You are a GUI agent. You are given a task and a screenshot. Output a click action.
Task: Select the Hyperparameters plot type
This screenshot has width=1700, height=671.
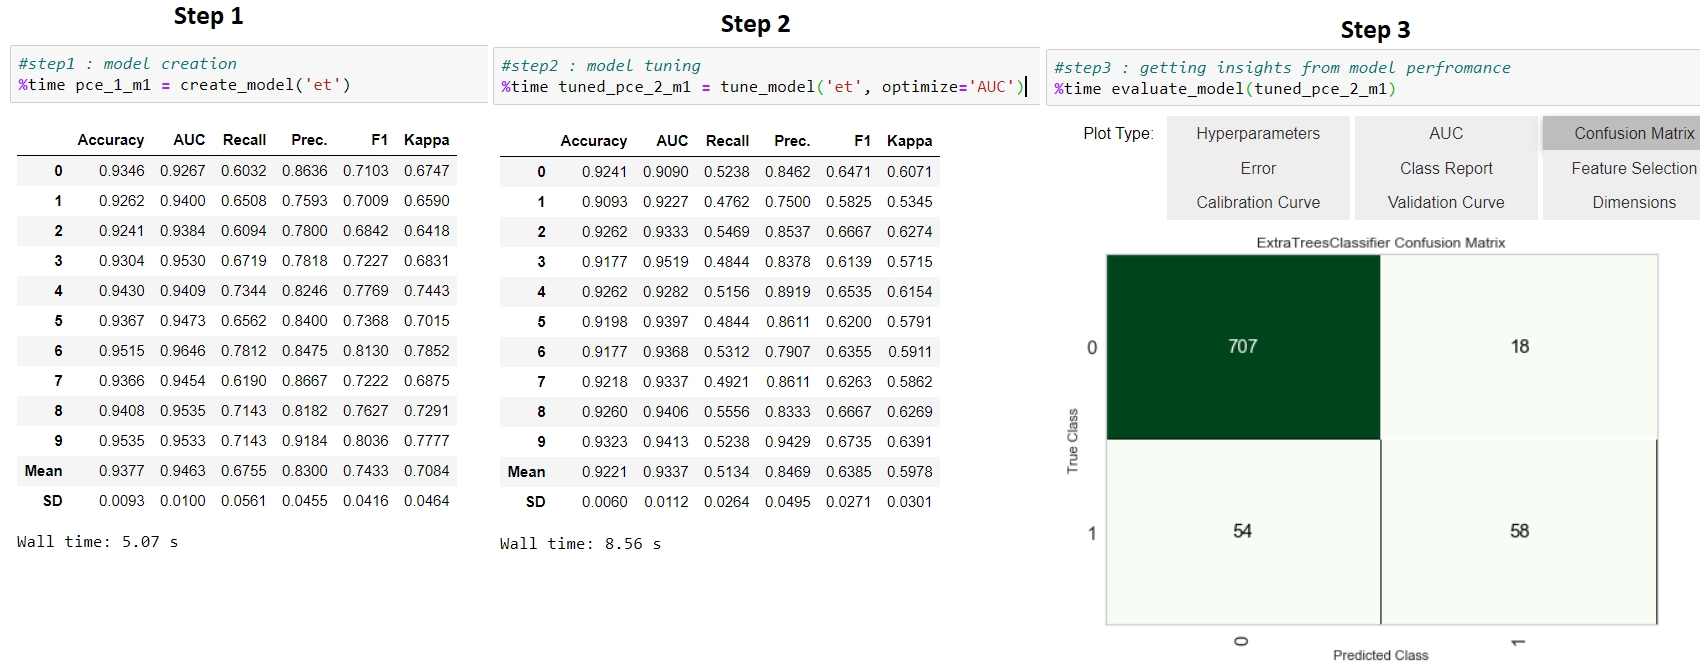1257,134
